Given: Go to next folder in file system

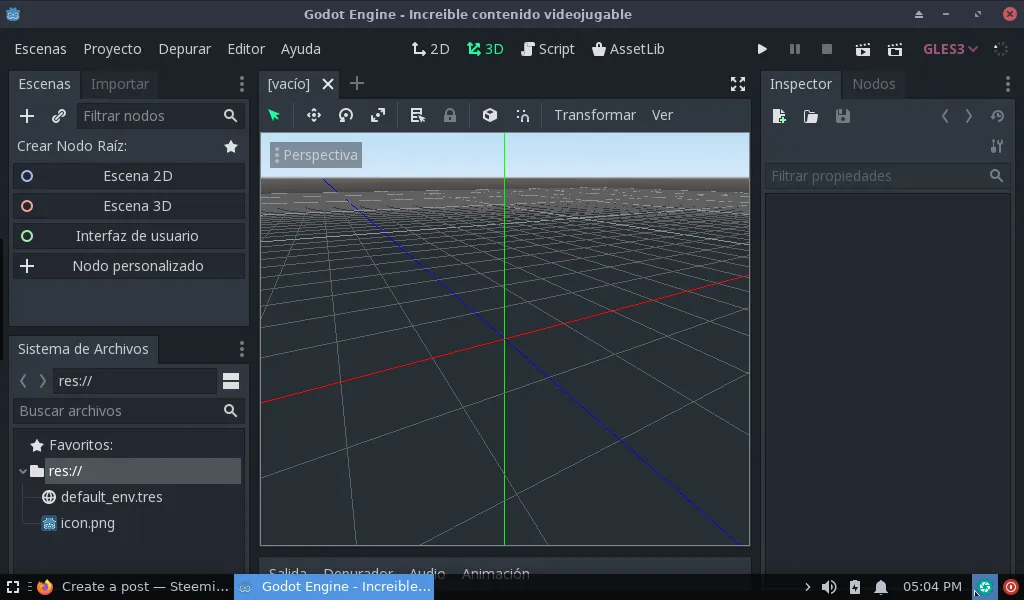Looking at the screenshot, I should click(x=42, y=381).
